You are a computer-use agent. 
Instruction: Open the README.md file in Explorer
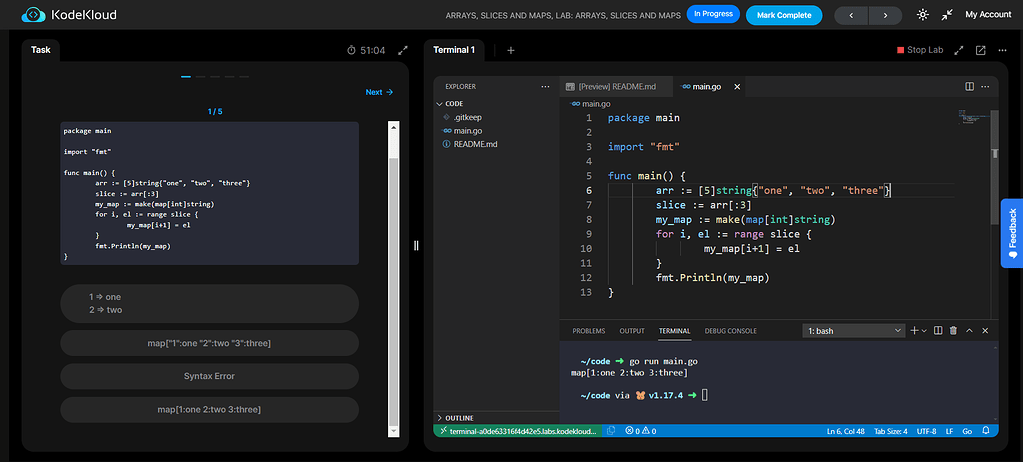tap(475, 144)
